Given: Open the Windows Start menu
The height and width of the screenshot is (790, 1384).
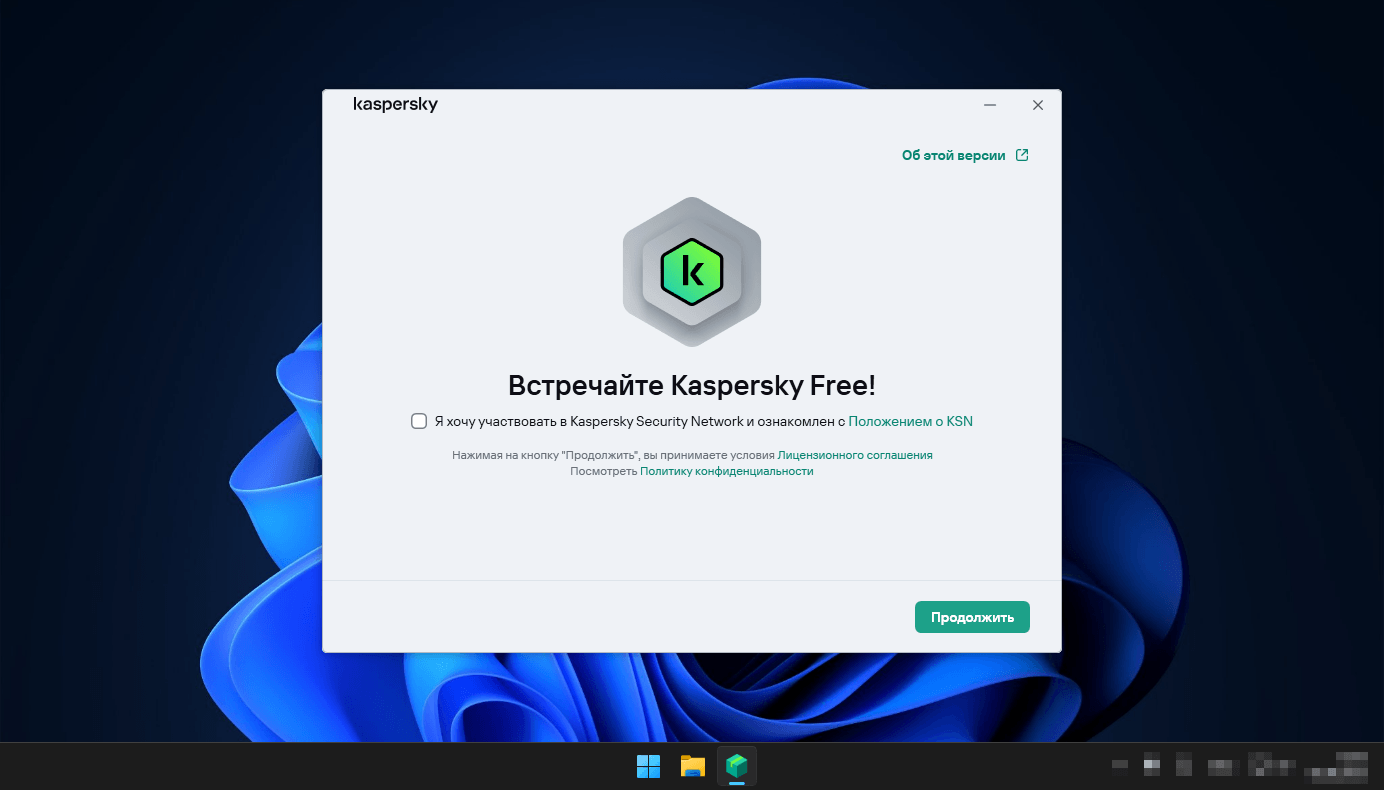Looking at the screenshot, I should 649,766.
